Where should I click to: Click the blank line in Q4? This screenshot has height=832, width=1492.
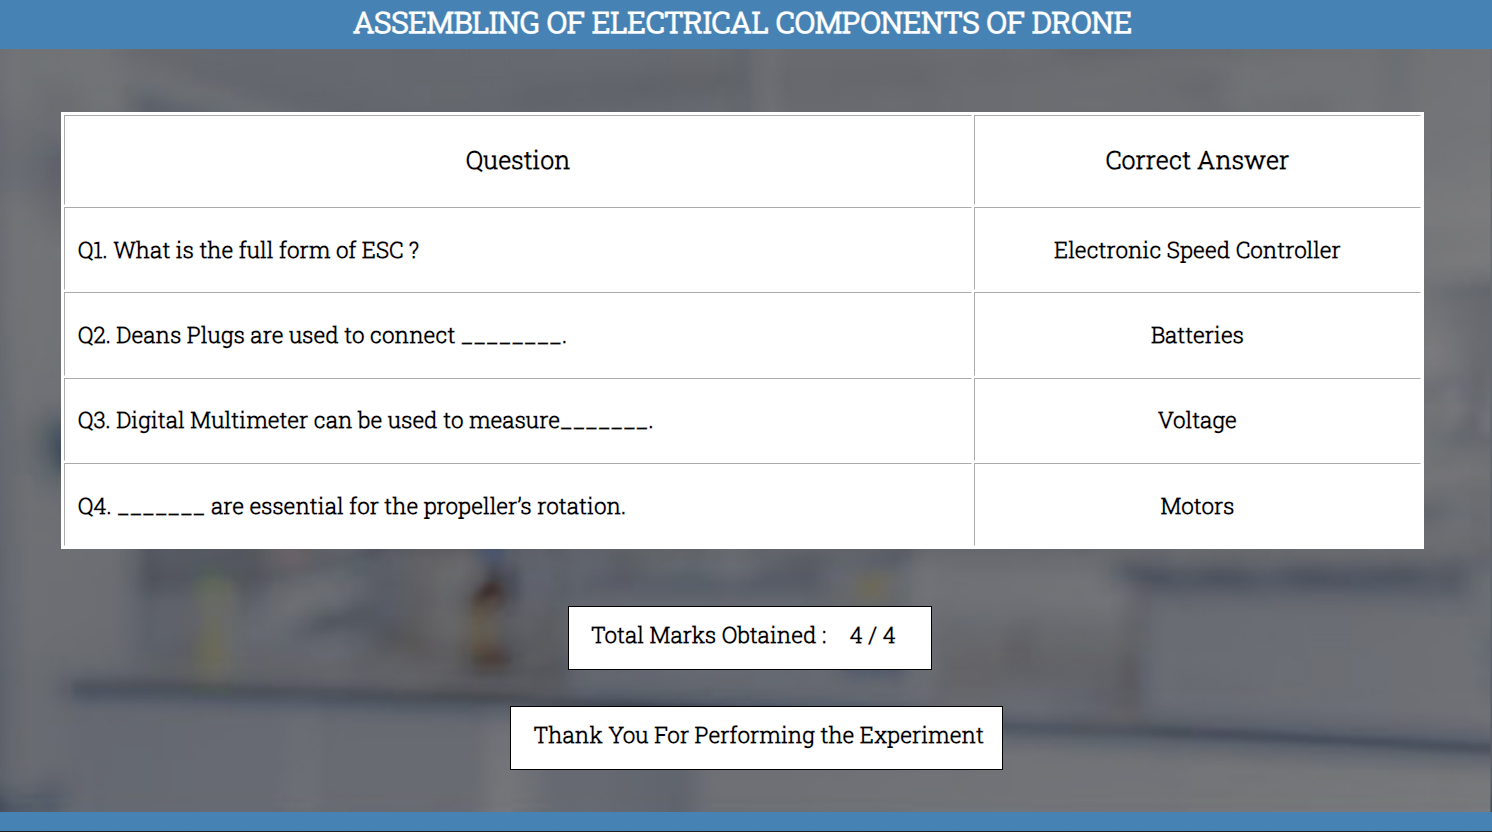click(x=161, y=511)
